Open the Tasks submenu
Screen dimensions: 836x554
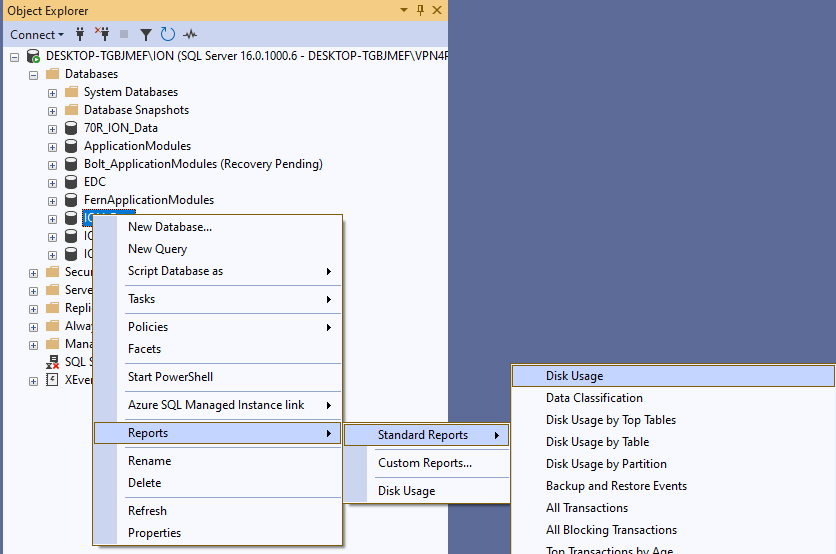(x=218, y=299)
